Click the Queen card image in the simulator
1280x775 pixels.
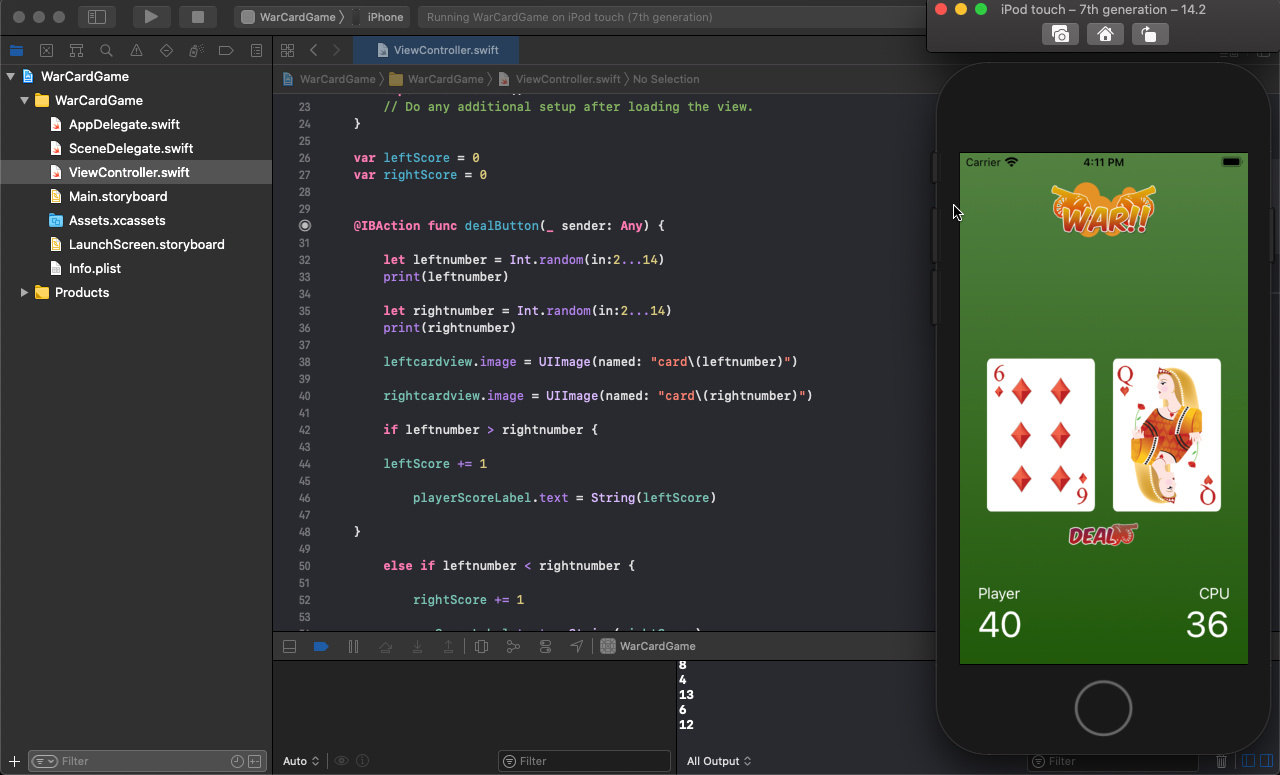(1166, 435)
